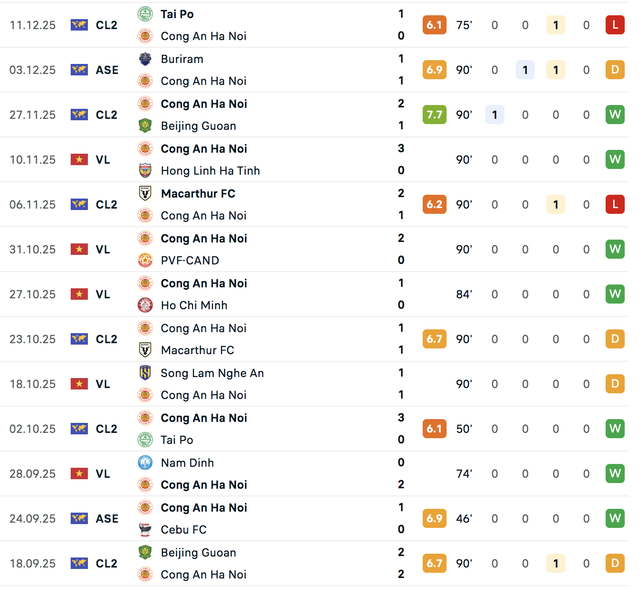Viewport: 640px width, 589px height.
Task: Click the 28.09.25 match date
Action: coord(33,474)
